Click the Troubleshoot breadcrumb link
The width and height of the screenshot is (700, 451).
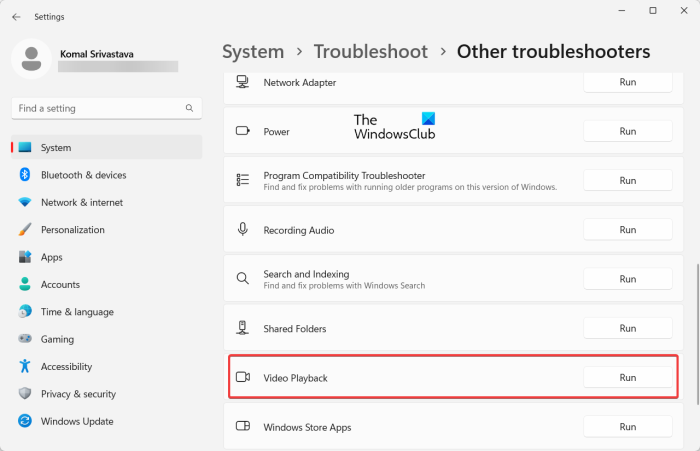(x=370, y=51)
